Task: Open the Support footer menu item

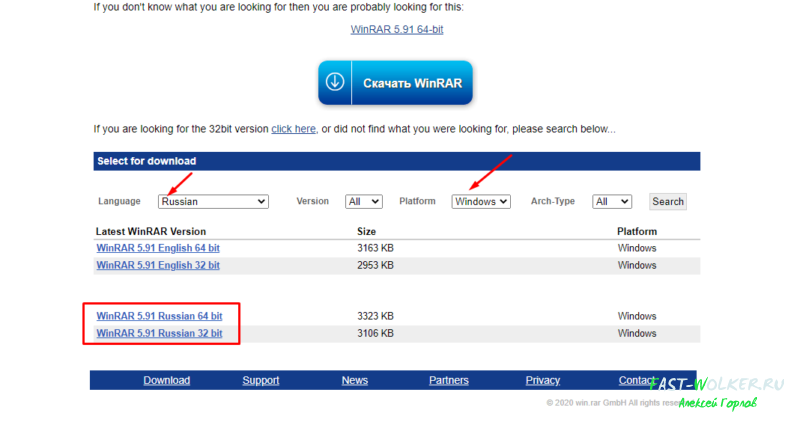Action: tap(261, 380)
